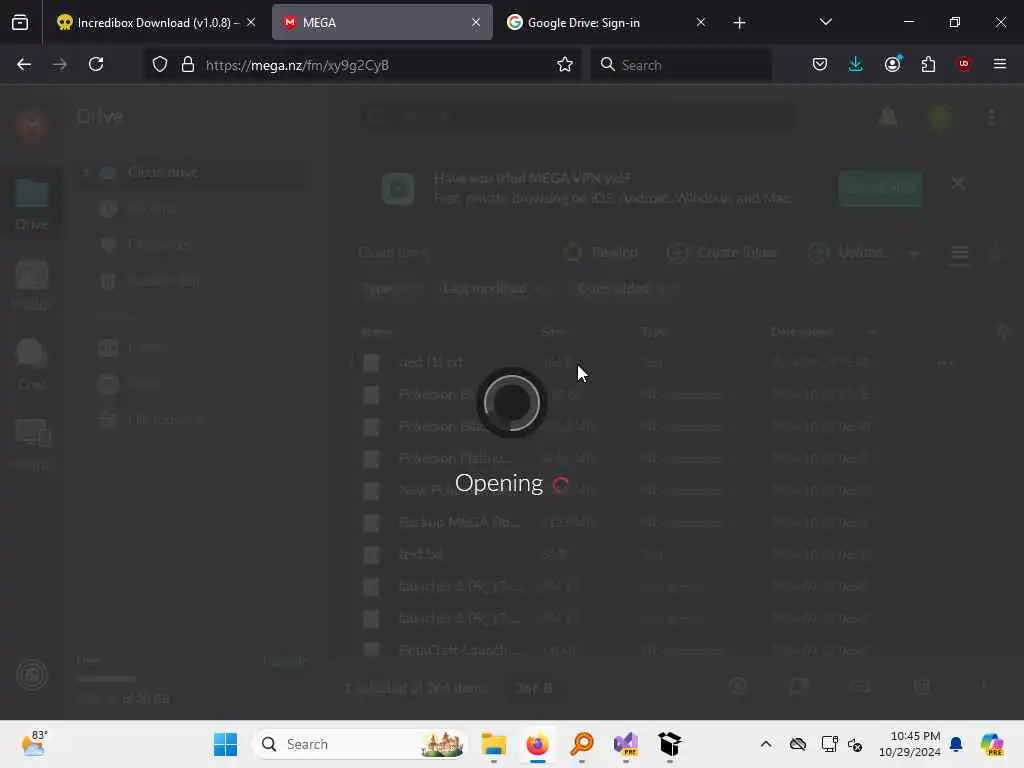The height and width of the screenshot is (768, 1024).
Task: Open the black box app on taskbar
Action: [x=669, y=744]
